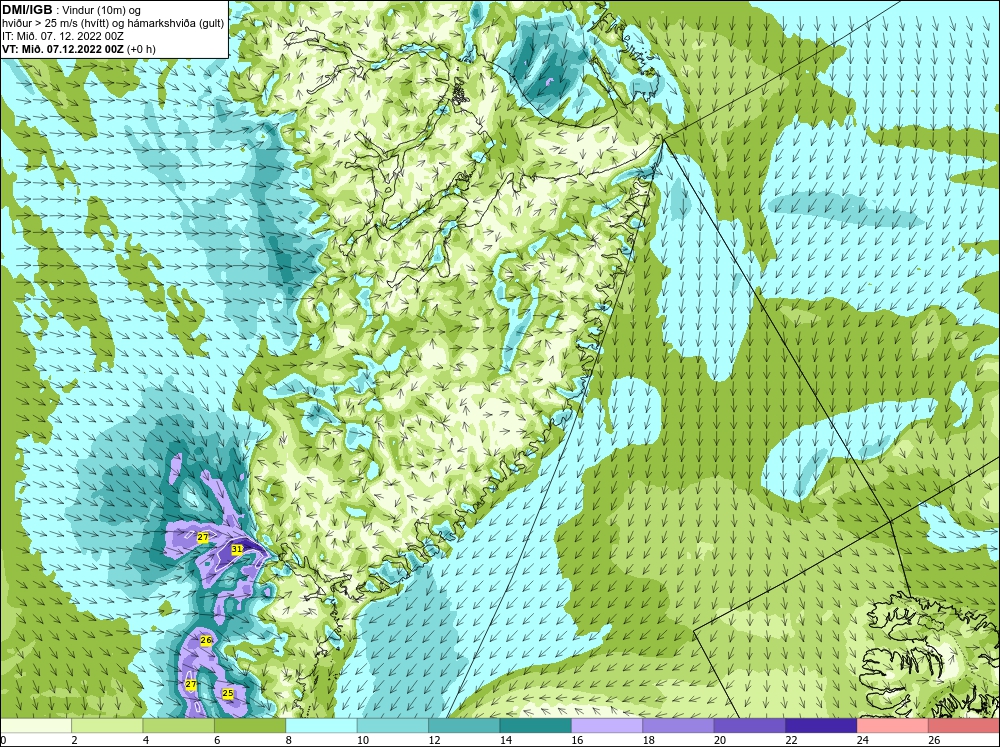Select the 'VT: Mið. 07.12.2022 00Z' valid time

(x=64, y=48)
